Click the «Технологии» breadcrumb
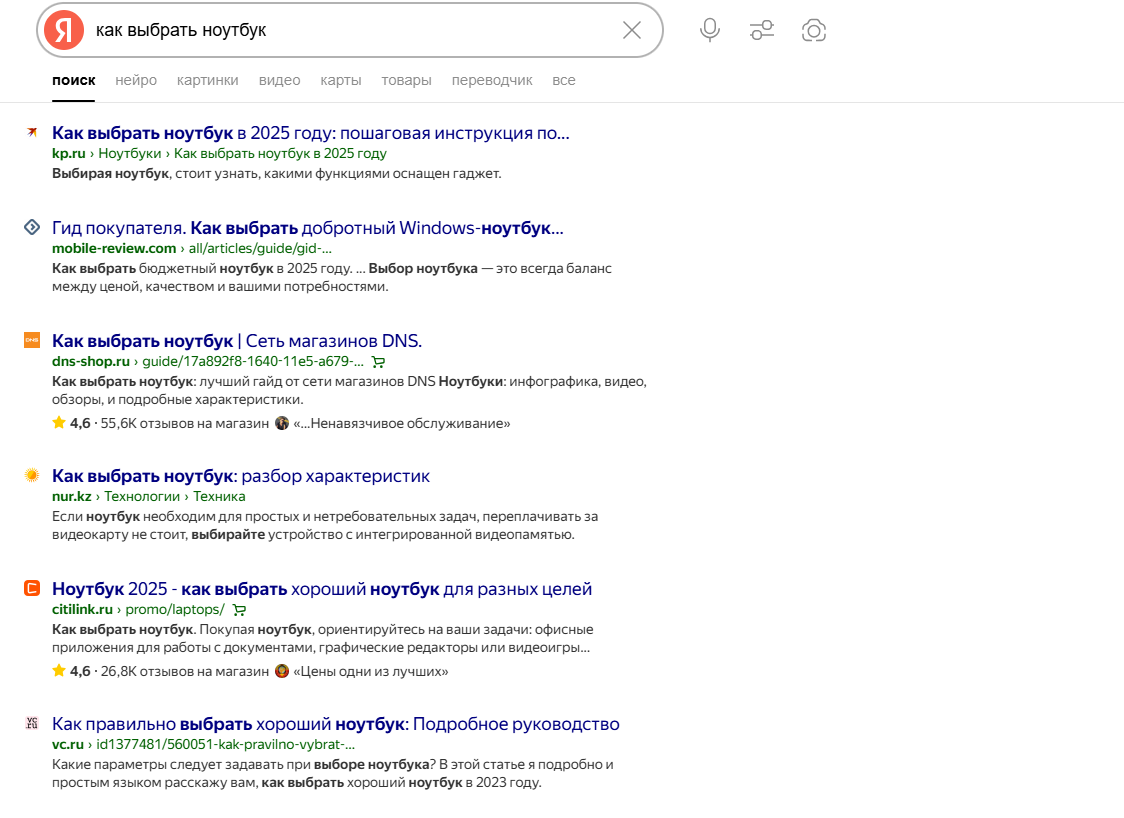The width and height of the screenshot is (1124, 818). point(142,496)
